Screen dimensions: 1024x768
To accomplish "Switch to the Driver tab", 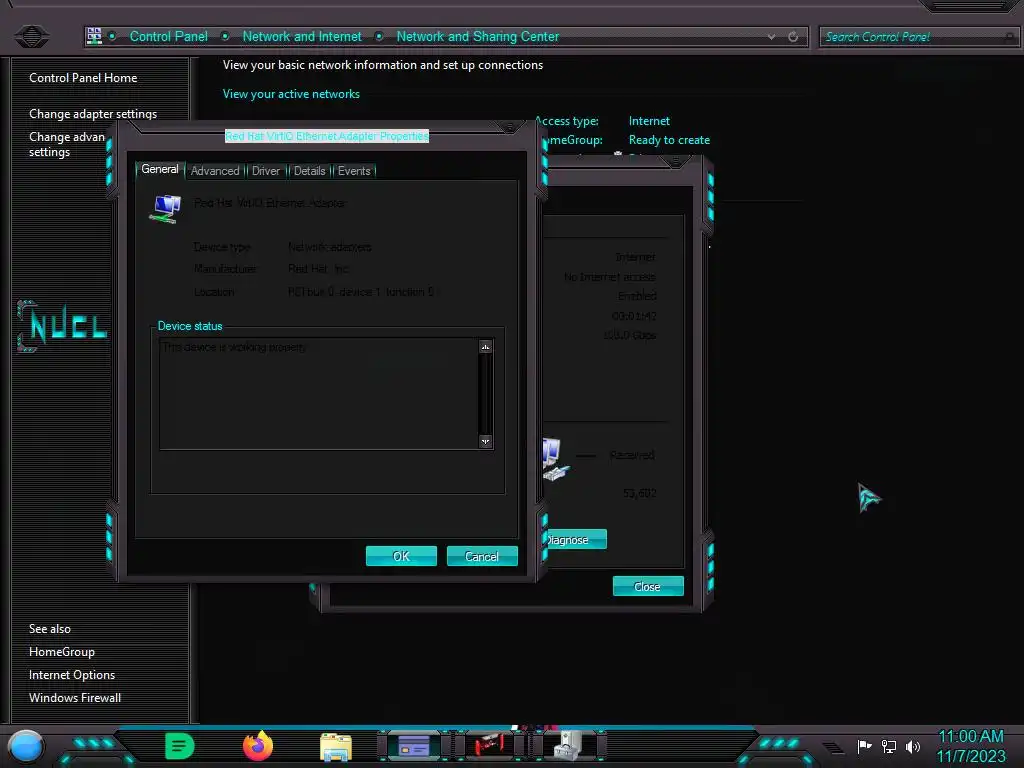I will click(266, 170).
